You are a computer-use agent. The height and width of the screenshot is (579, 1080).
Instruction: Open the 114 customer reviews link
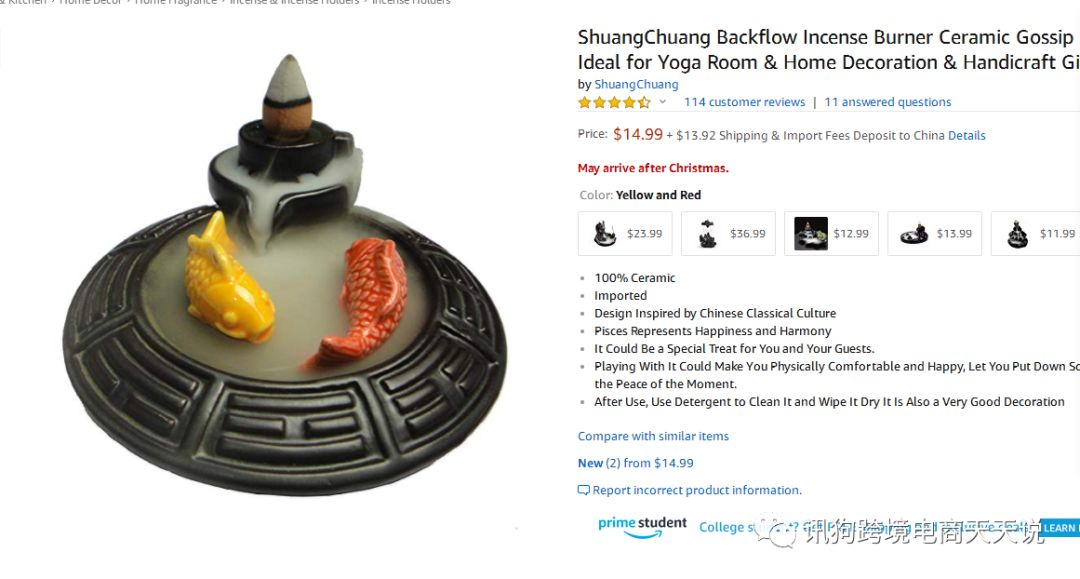click(x=744, y=102)
